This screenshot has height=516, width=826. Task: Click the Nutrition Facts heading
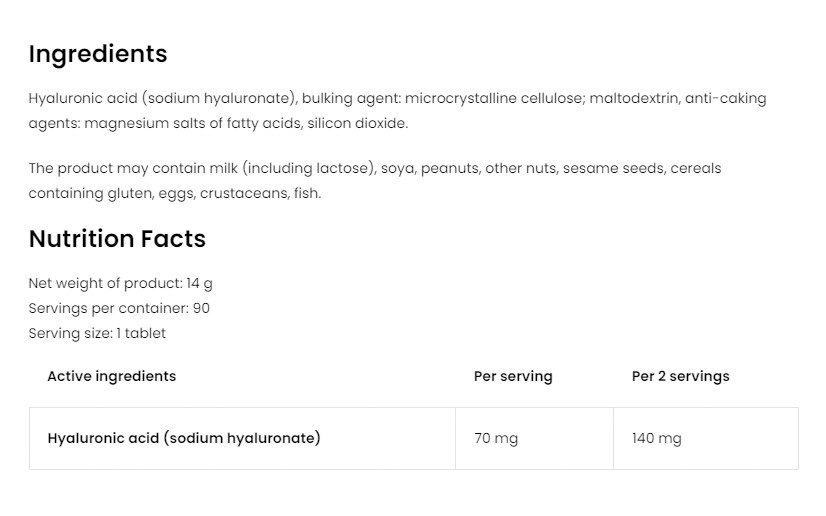pyautogui.click(x=117, y=239)
